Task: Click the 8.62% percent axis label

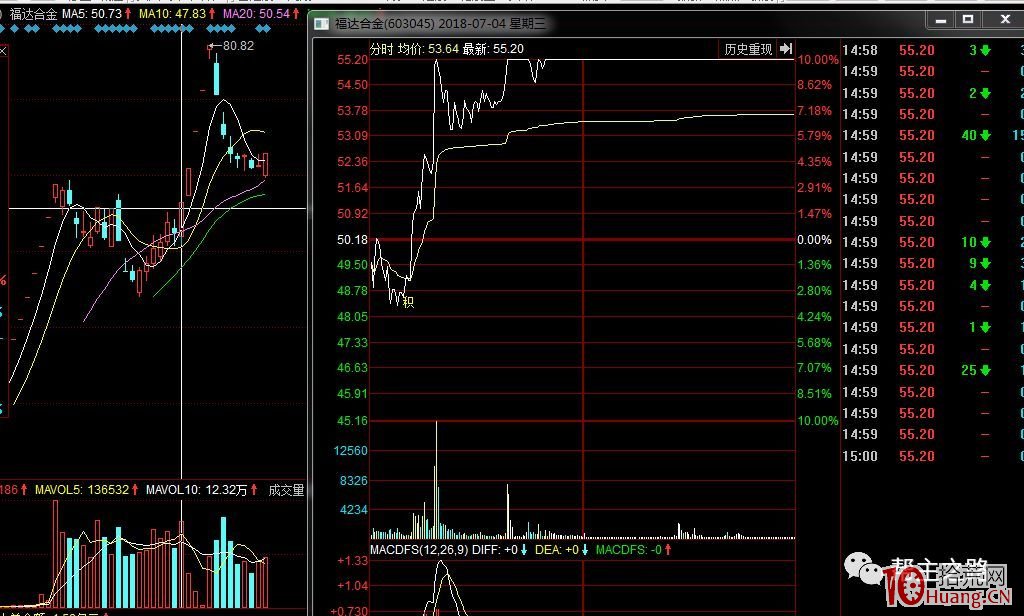Action: (x=814, y=85)
